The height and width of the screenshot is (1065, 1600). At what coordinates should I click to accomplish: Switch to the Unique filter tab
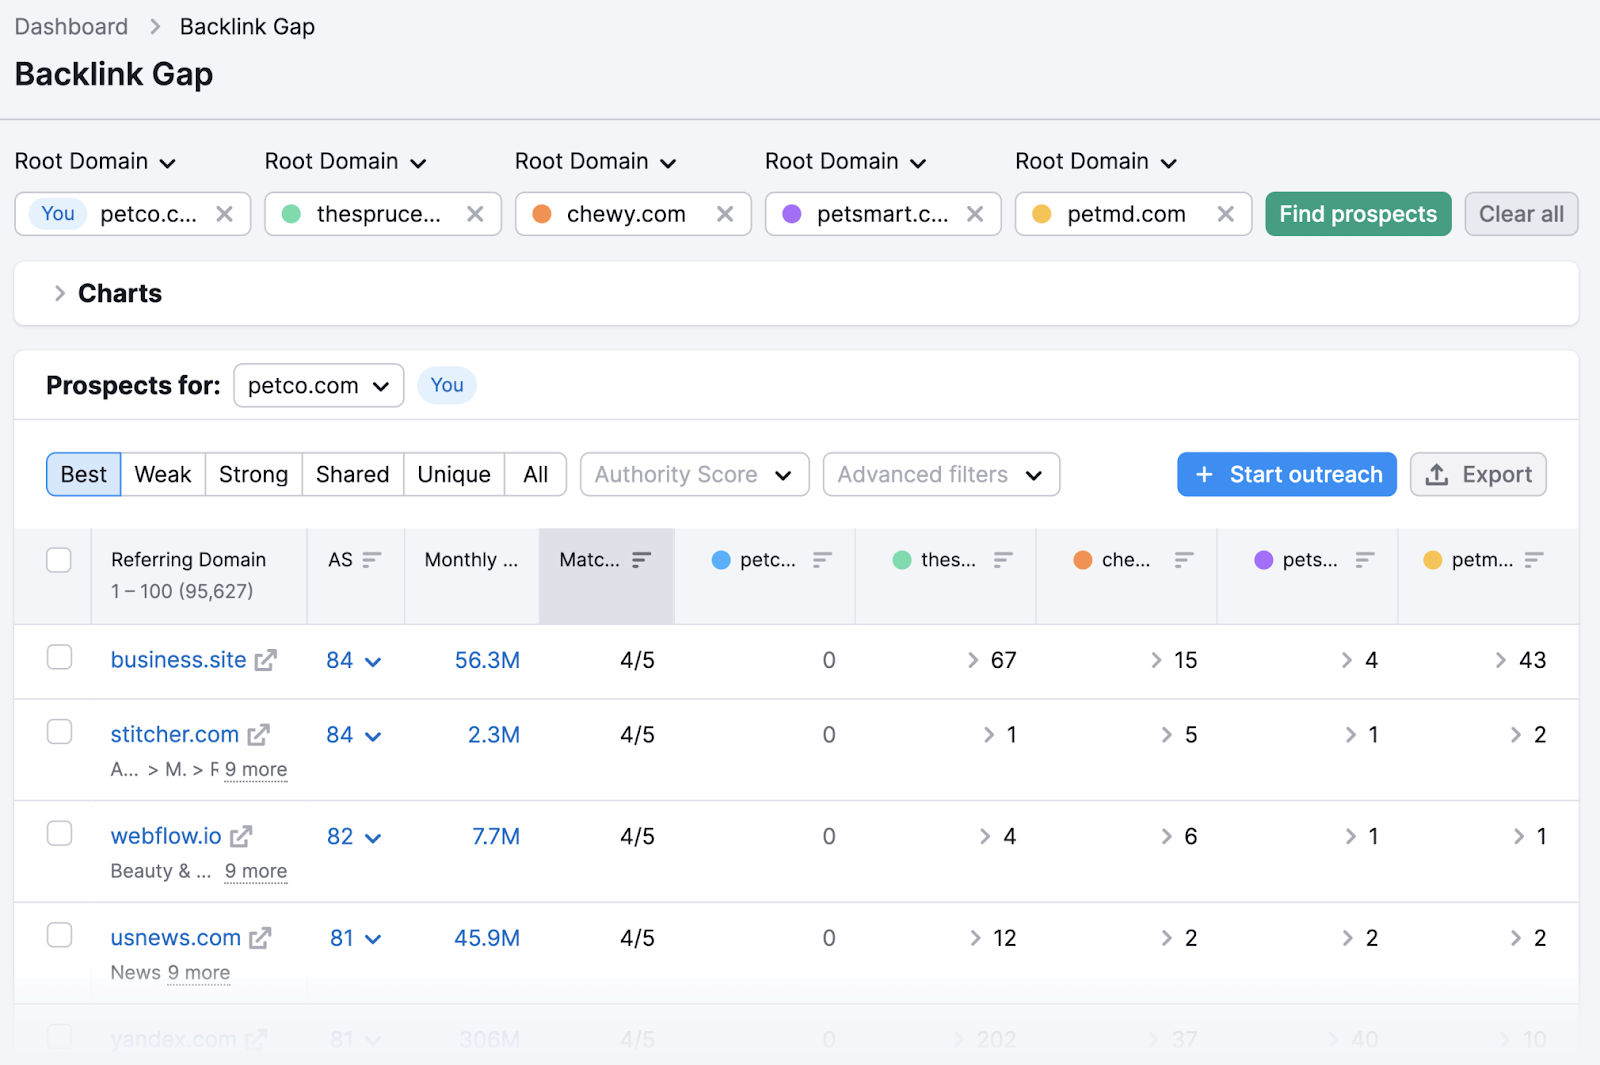tap(453, 474)
